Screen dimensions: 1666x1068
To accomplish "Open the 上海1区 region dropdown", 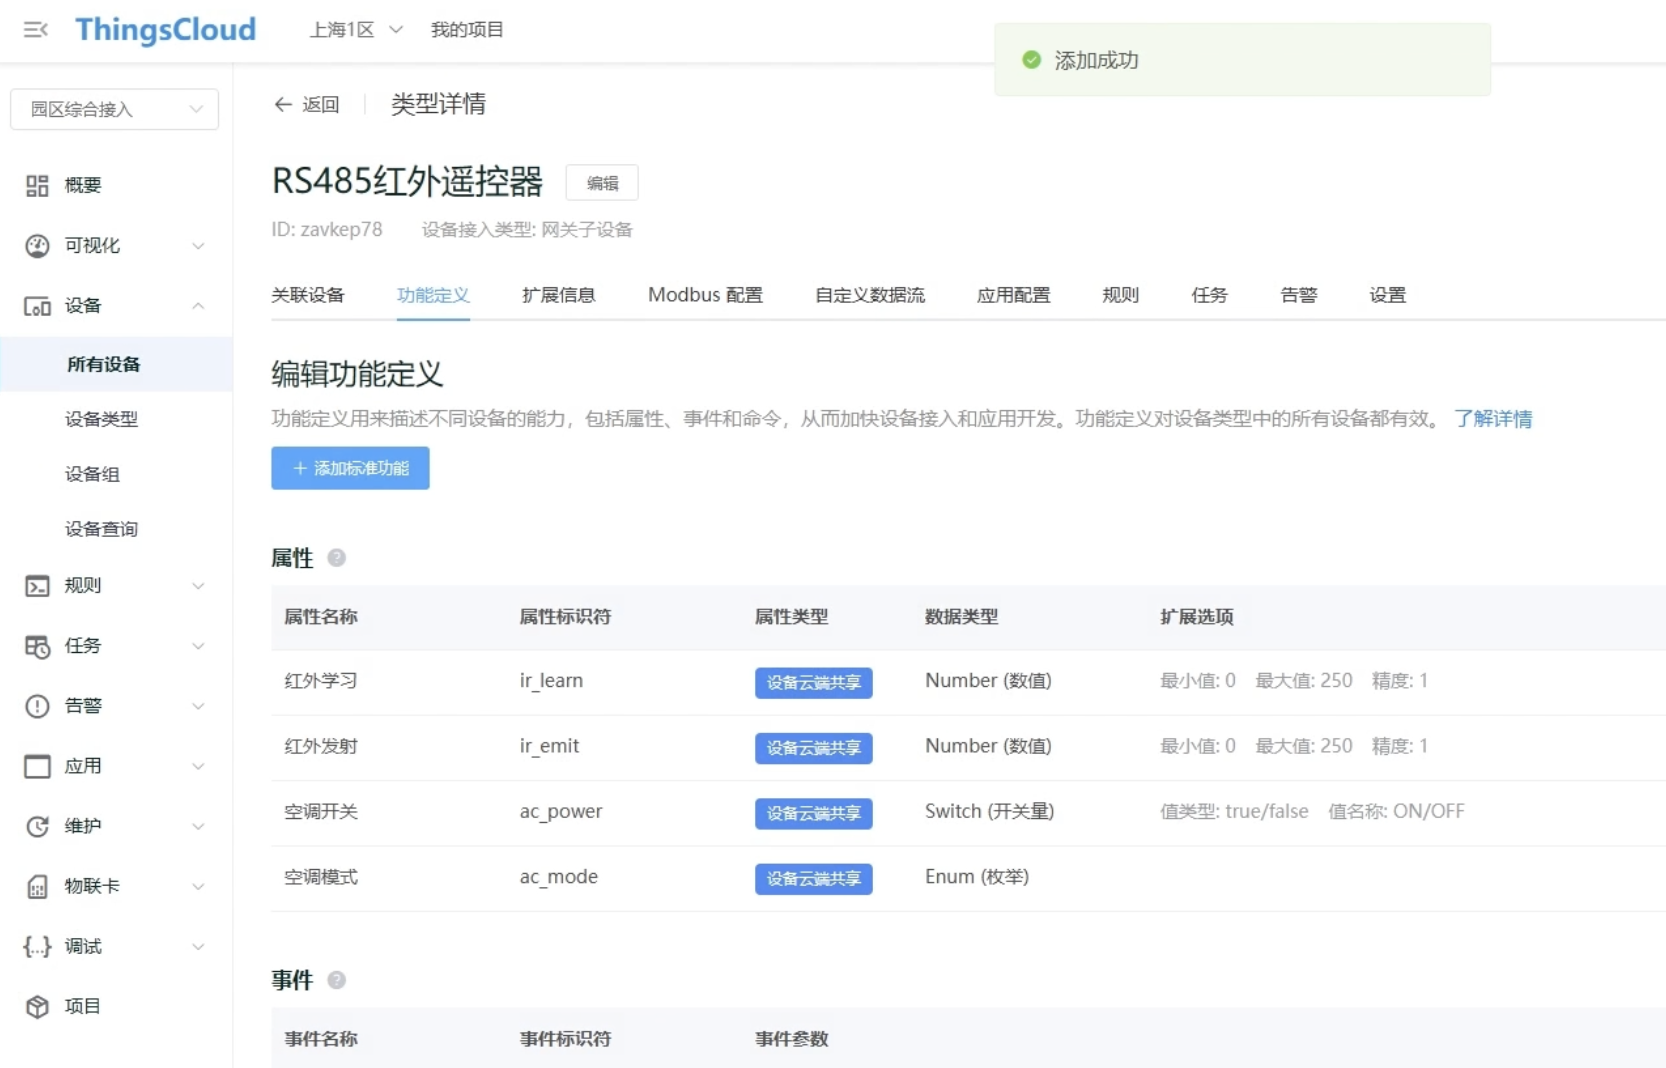I will coord(356,30).
